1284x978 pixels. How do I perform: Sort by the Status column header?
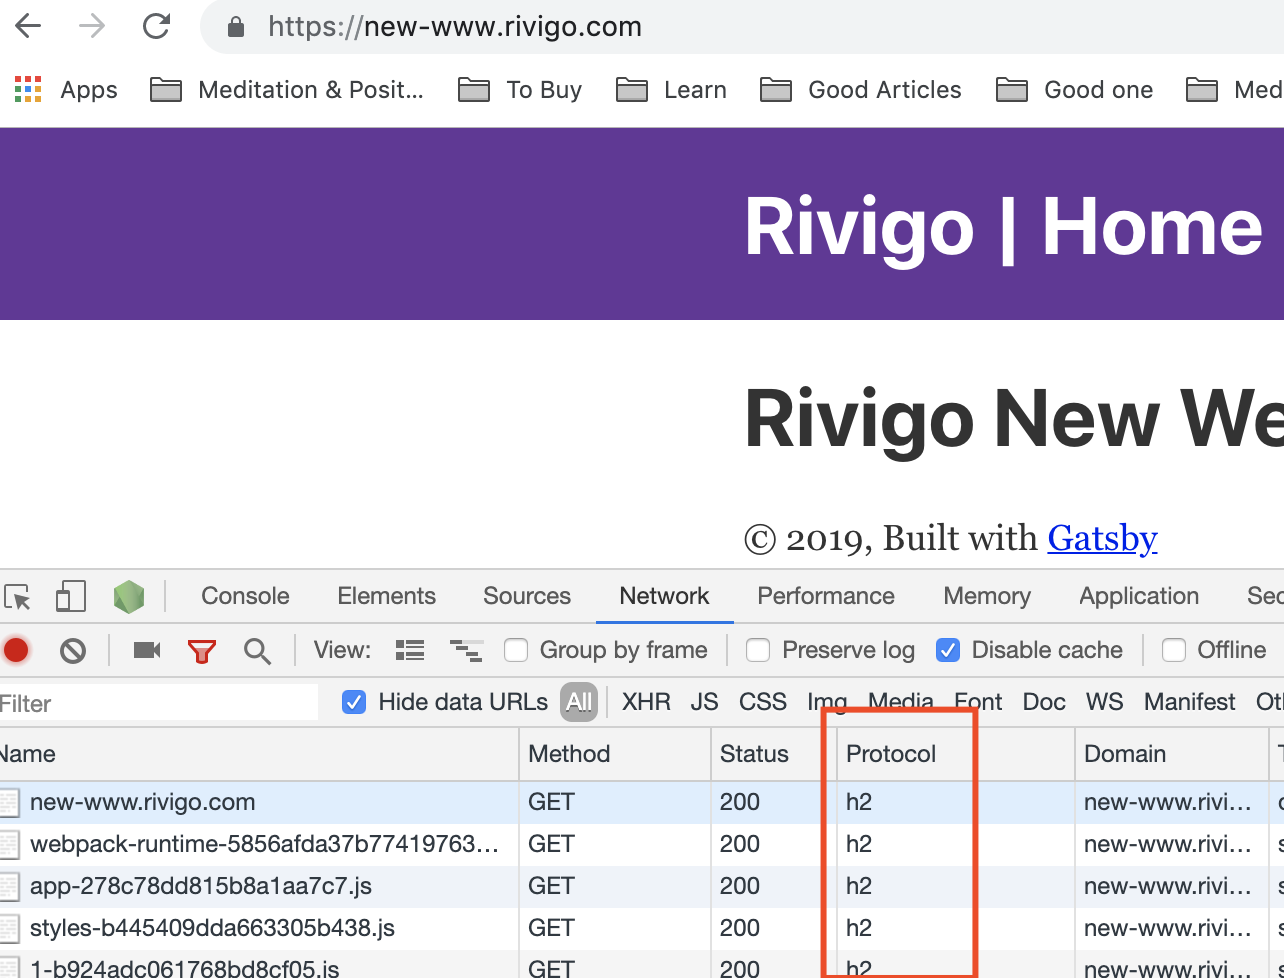pyautogui.click(x=773, y=754)
